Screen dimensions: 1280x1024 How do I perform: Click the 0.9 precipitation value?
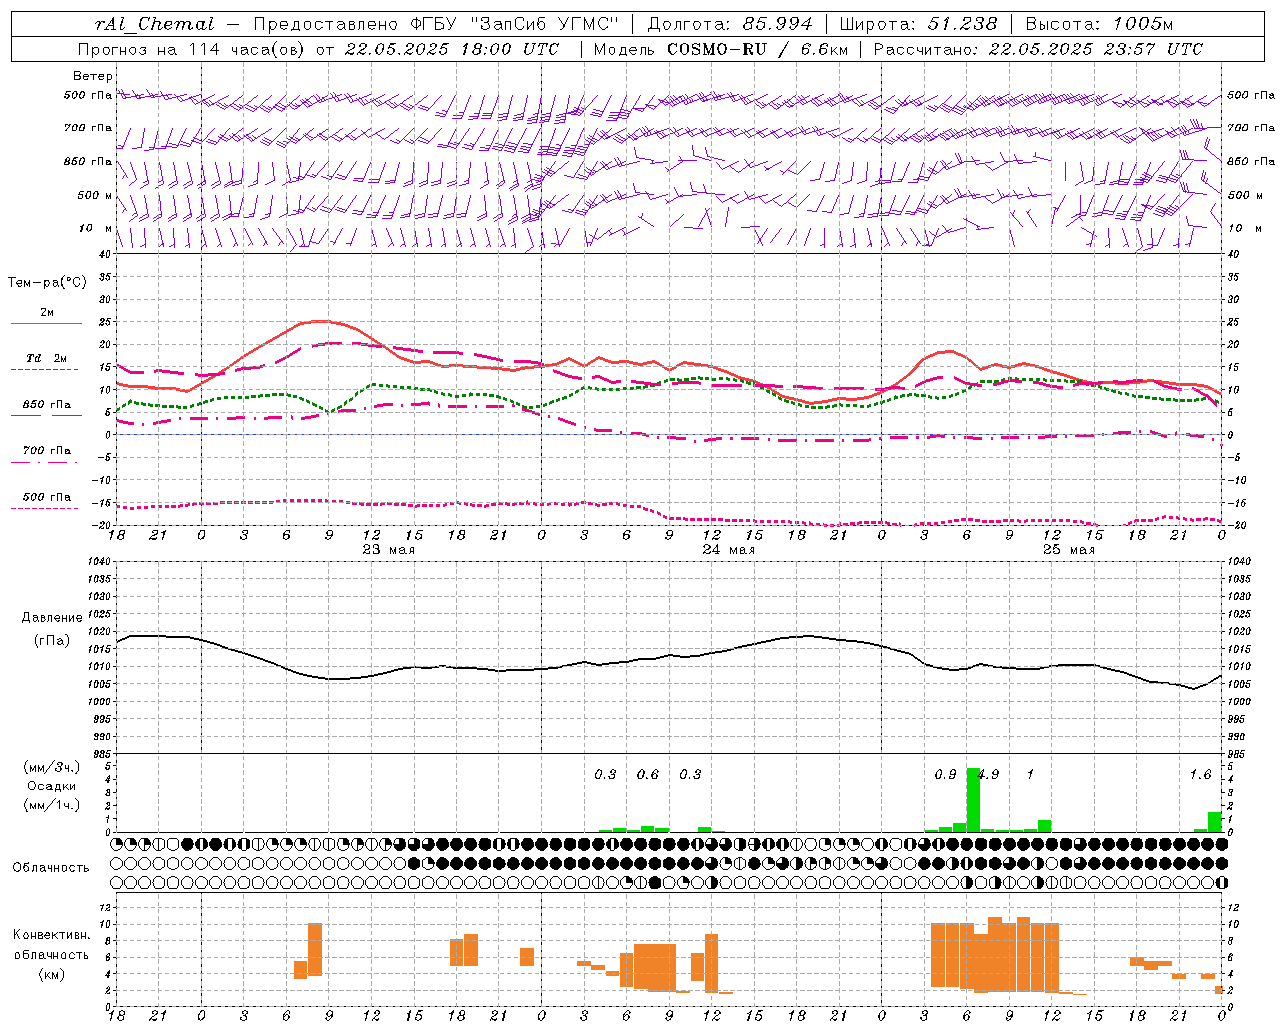pos(945,774)
